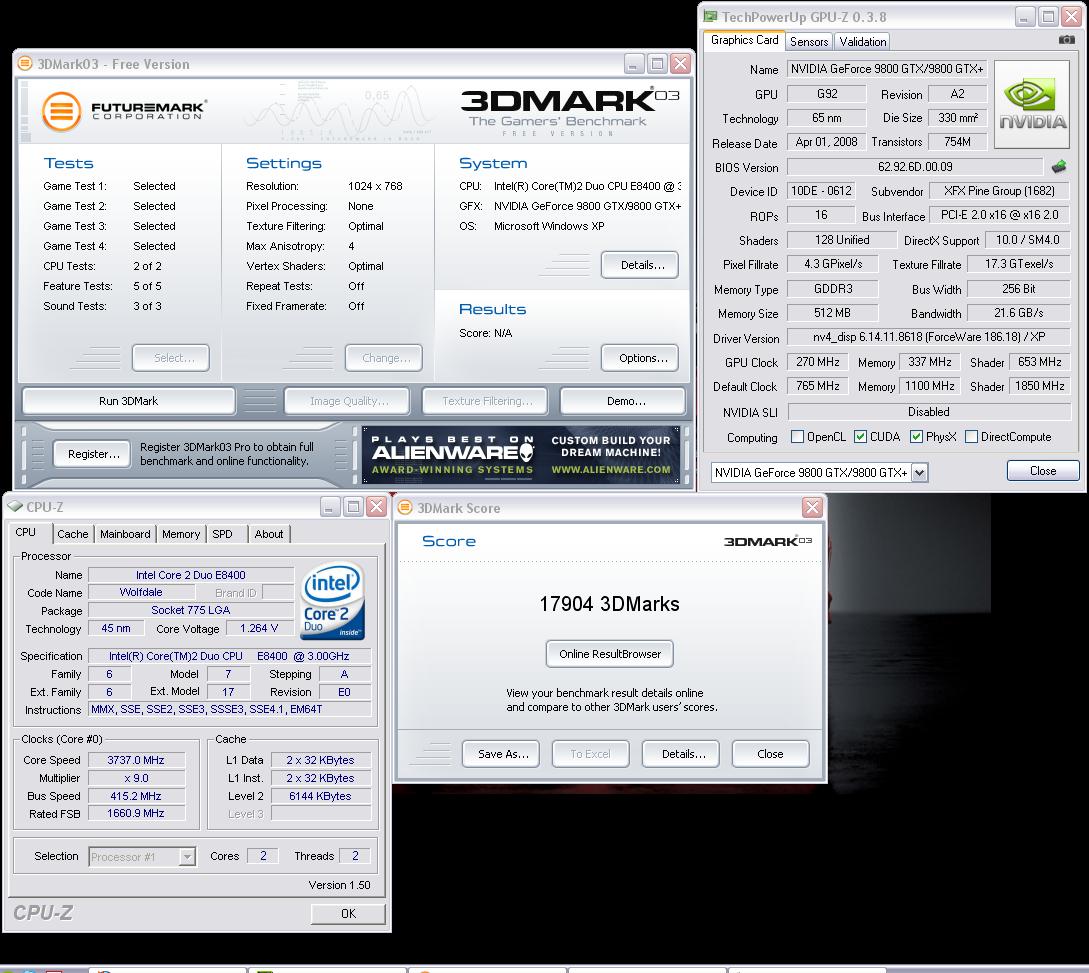This screenshot has width=1089, height=973.
Task: Toggle the PhysX checkbox
Action: click(916, 437)
